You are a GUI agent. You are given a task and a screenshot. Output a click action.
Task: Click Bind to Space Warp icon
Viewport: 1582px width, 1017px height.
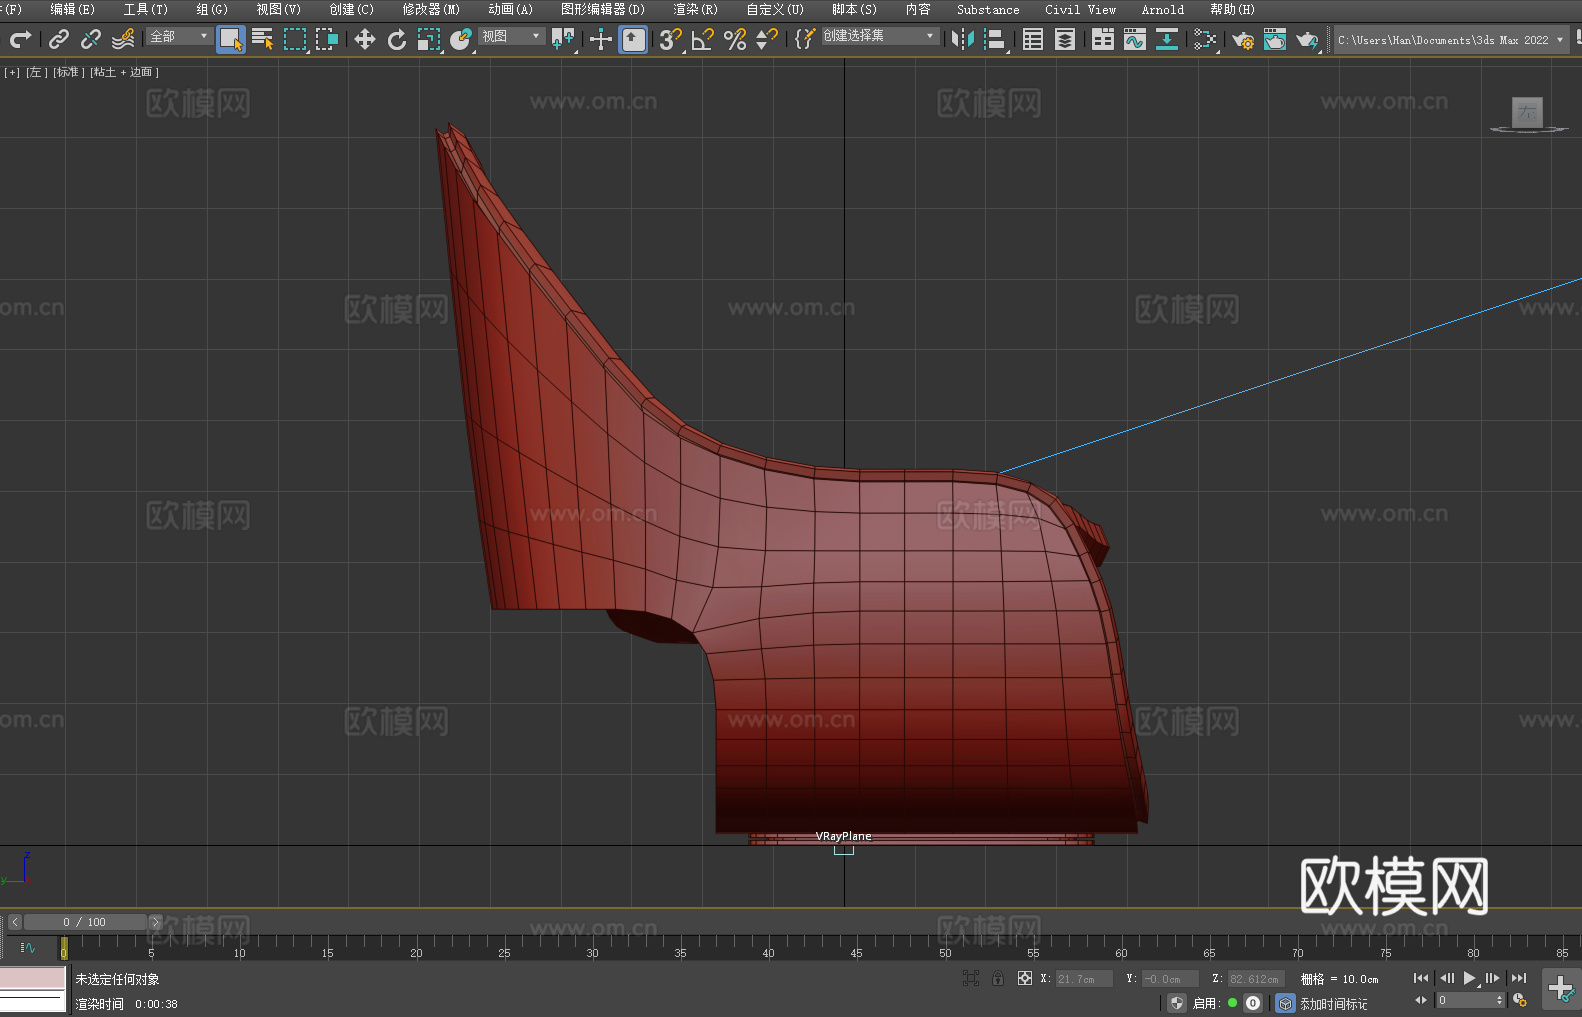pyautogui.click(x=123, y=39)
